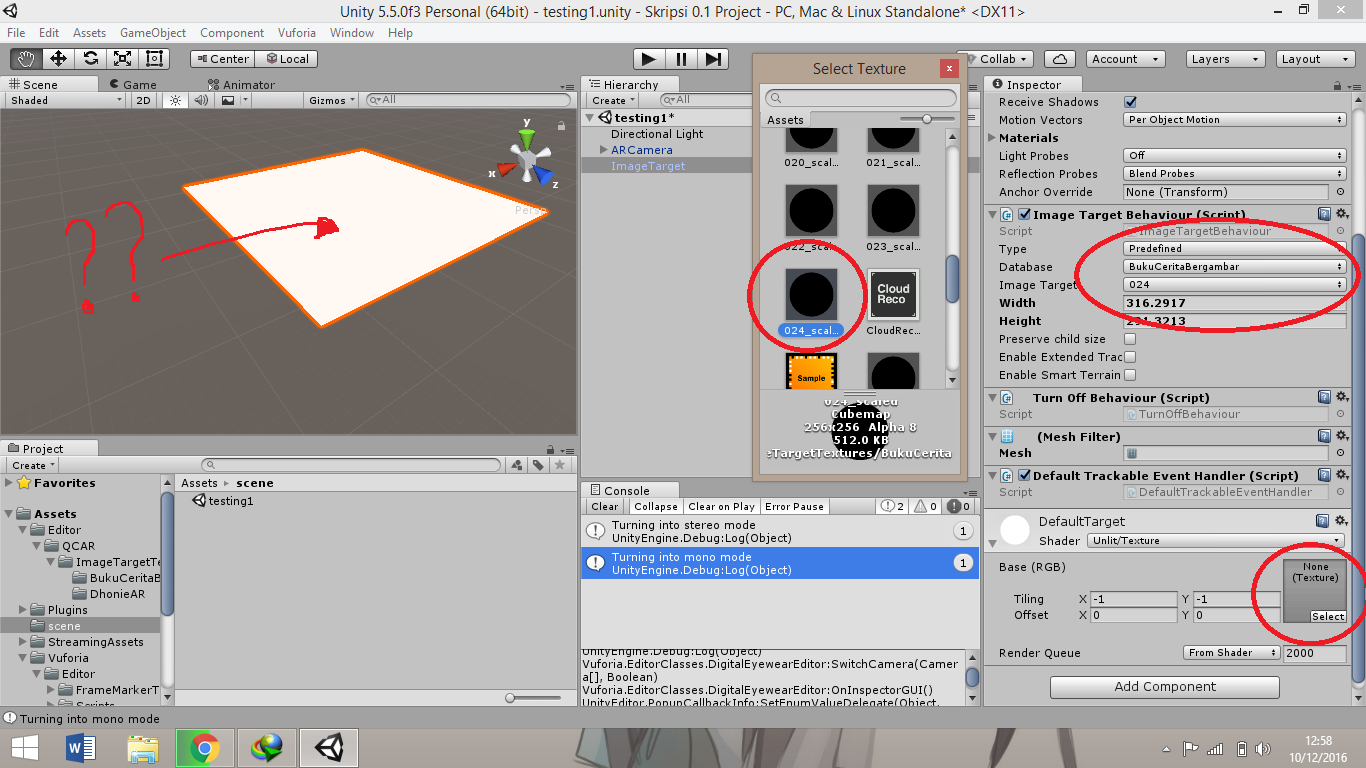Change the Motion Vectors setting

(1234, 119)
